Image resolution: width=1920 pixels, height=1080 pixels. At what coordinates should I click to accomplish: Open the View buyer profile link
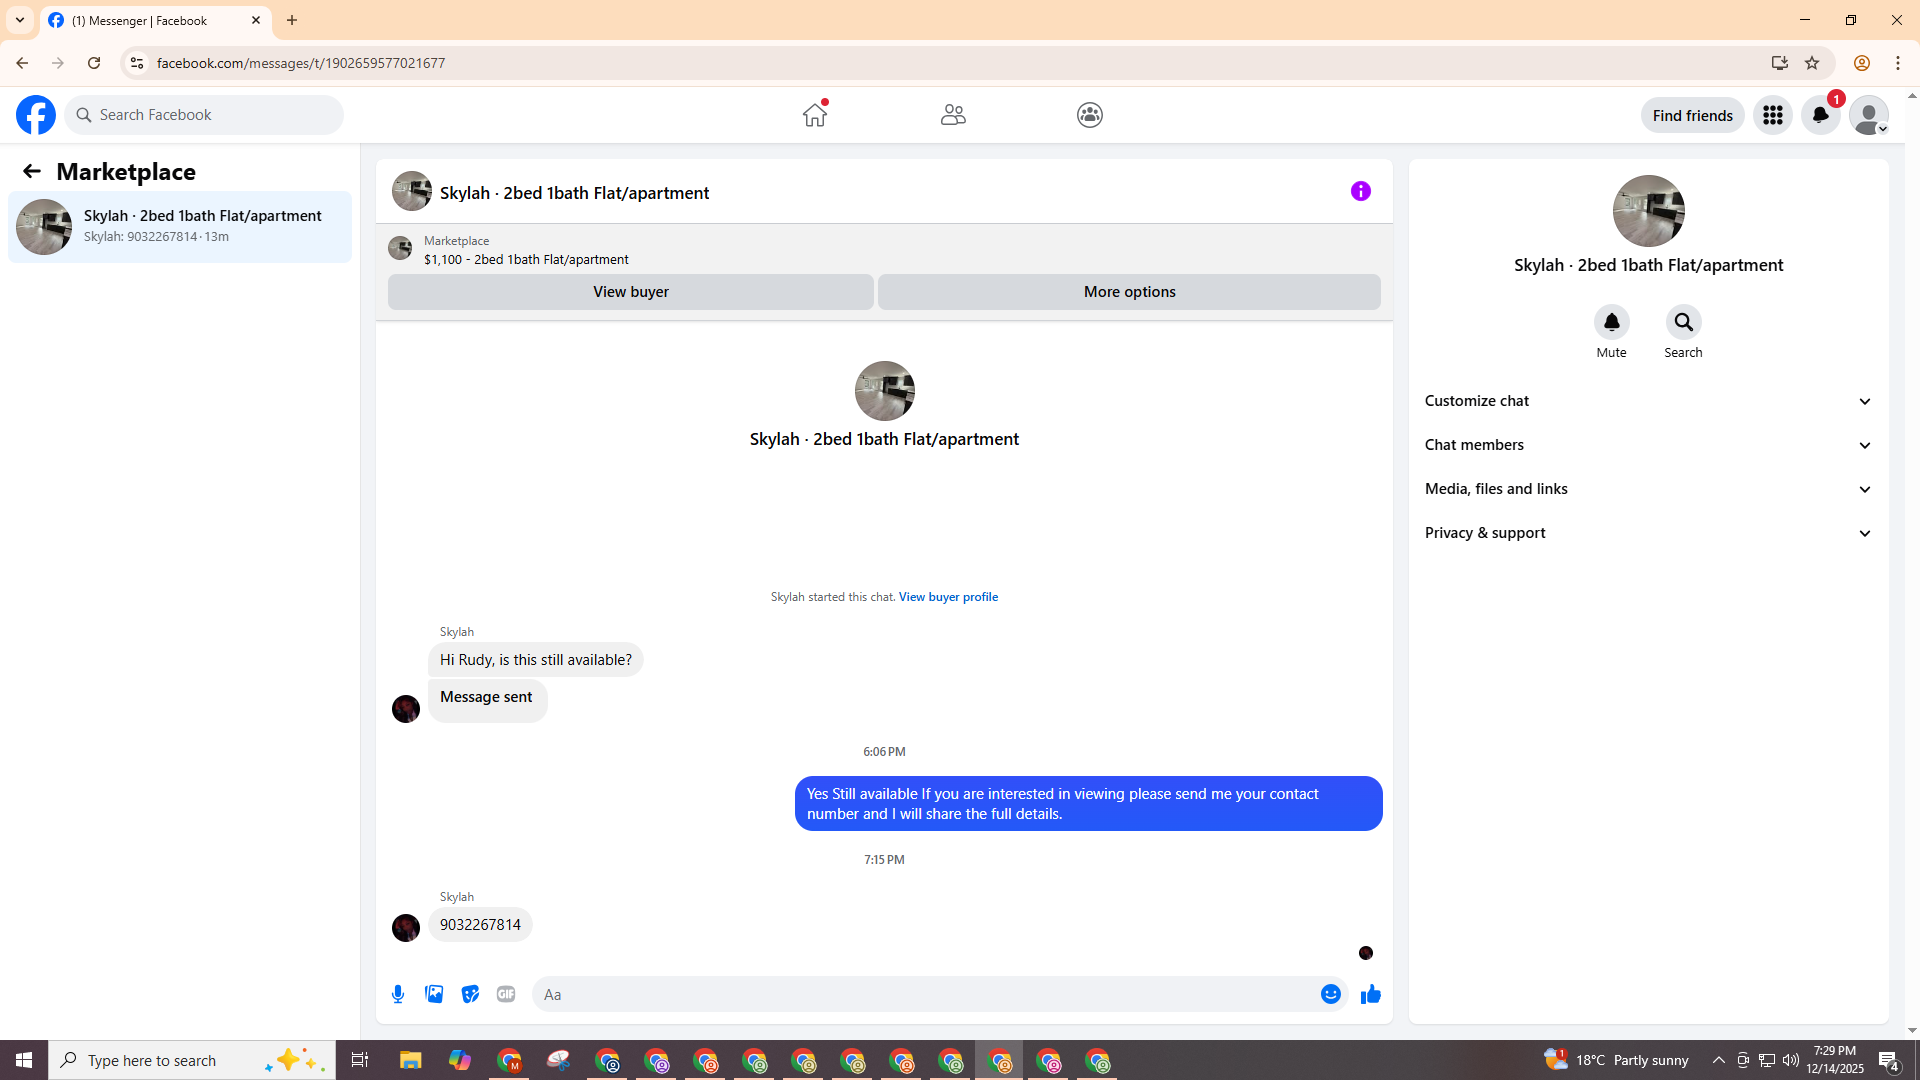948,597
